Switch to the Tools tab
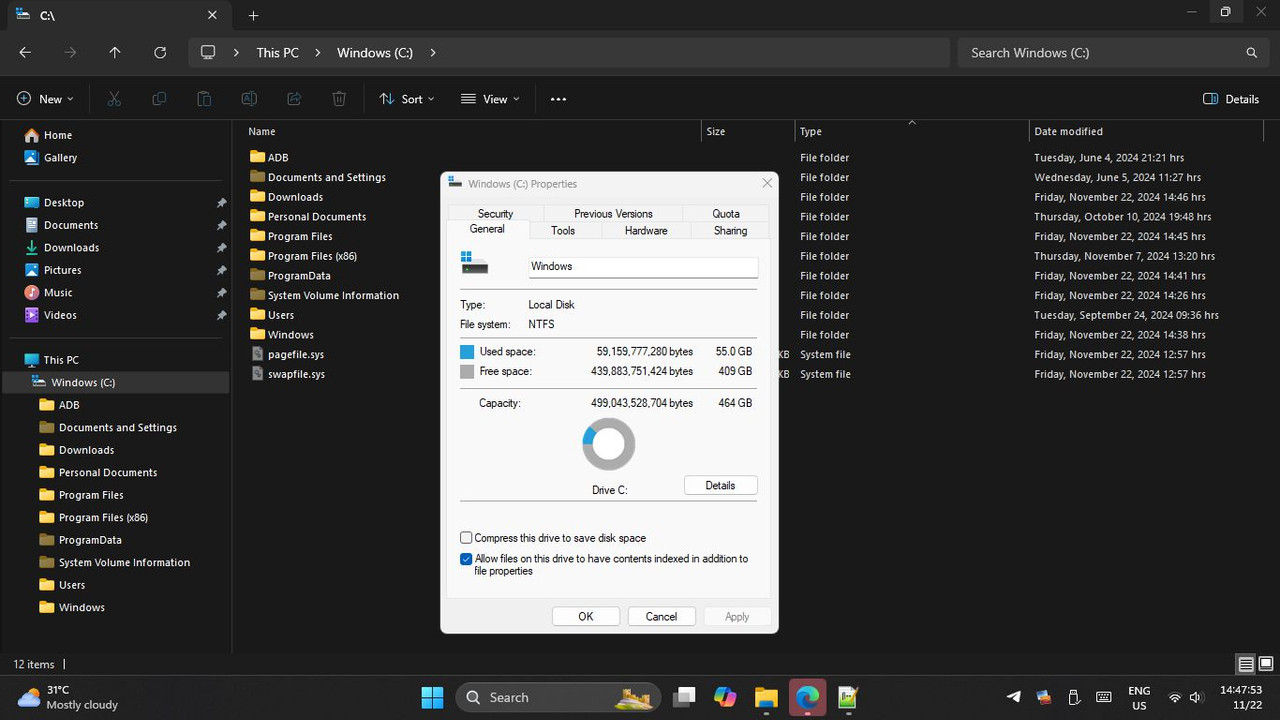This screenshot has width=1280, height=720. point(563,230)
